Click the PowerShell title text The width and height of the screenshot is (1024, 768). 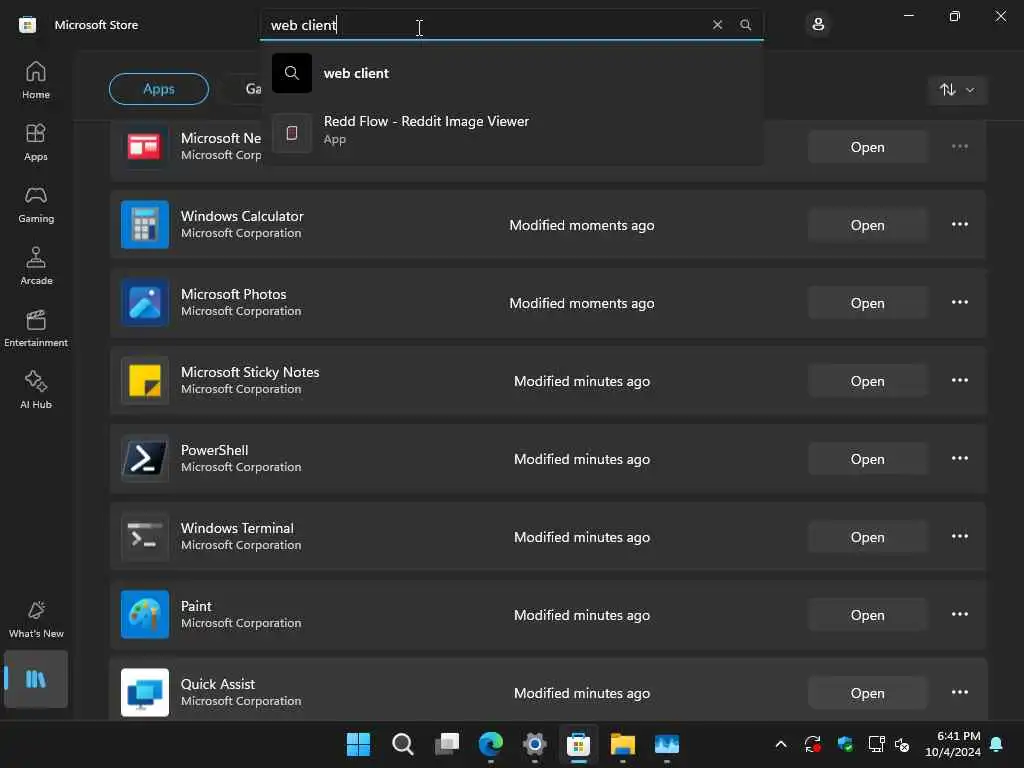214,450
